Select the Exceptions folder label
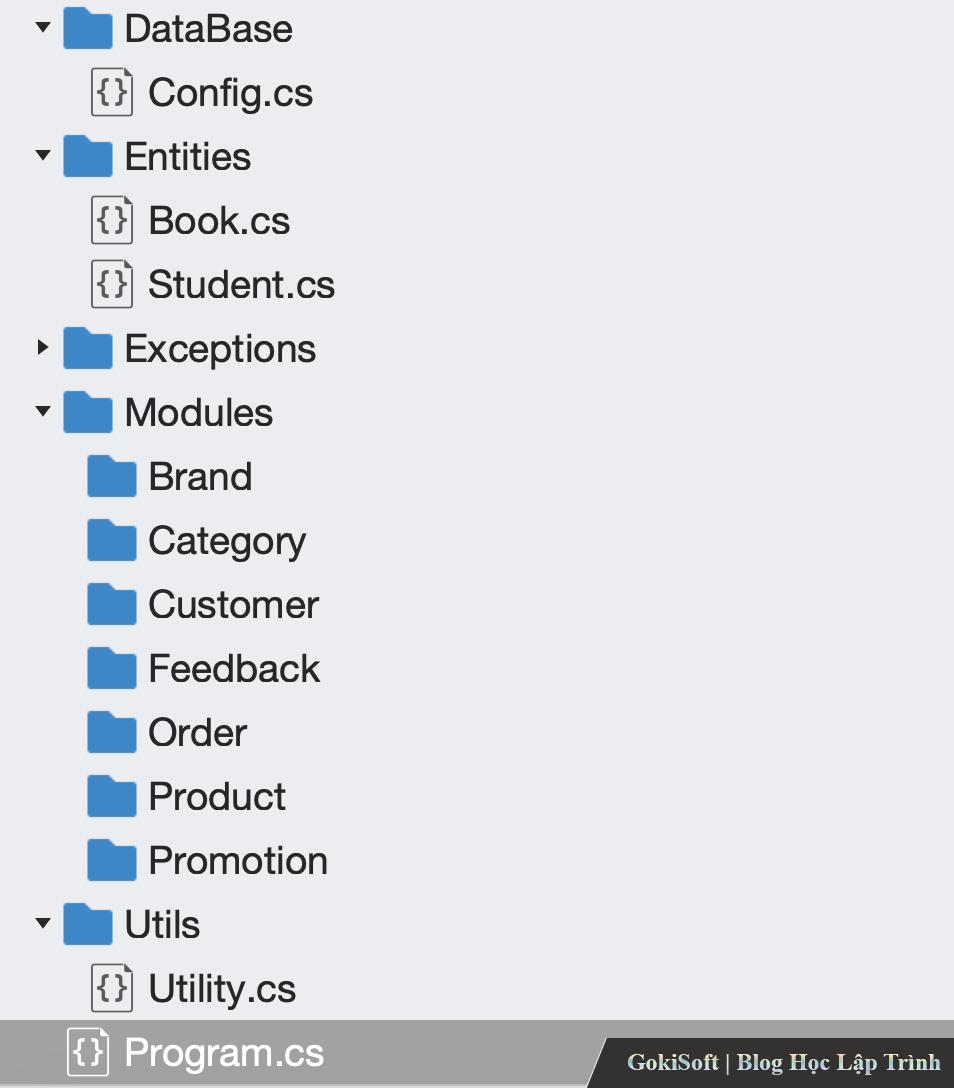Viewport: 954px width, 1088px height. click(x=220, y=349)
